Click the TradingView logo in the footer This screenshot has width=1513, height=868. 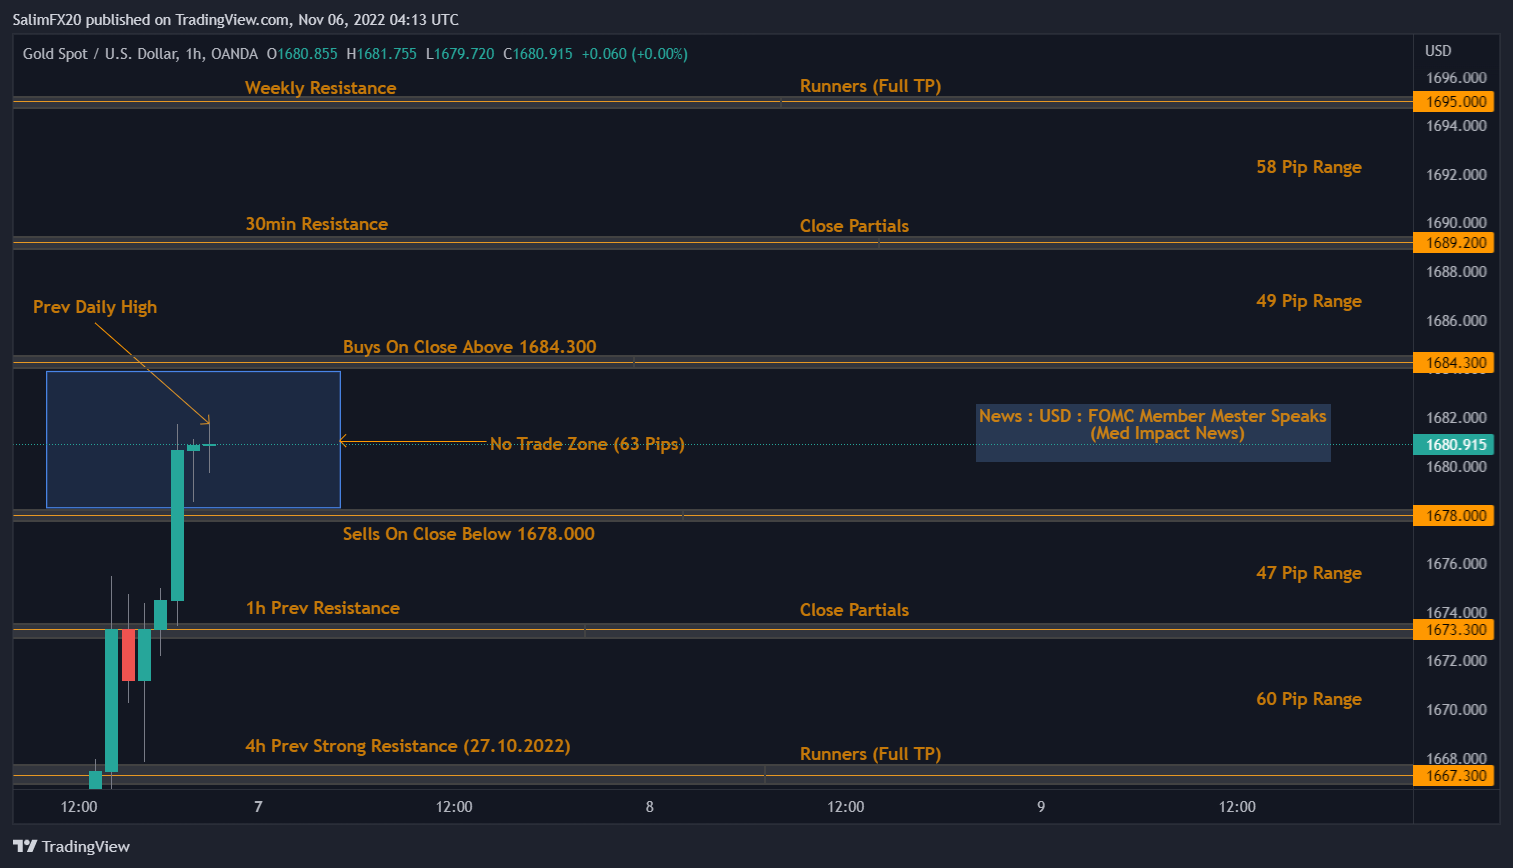[72, 847]
